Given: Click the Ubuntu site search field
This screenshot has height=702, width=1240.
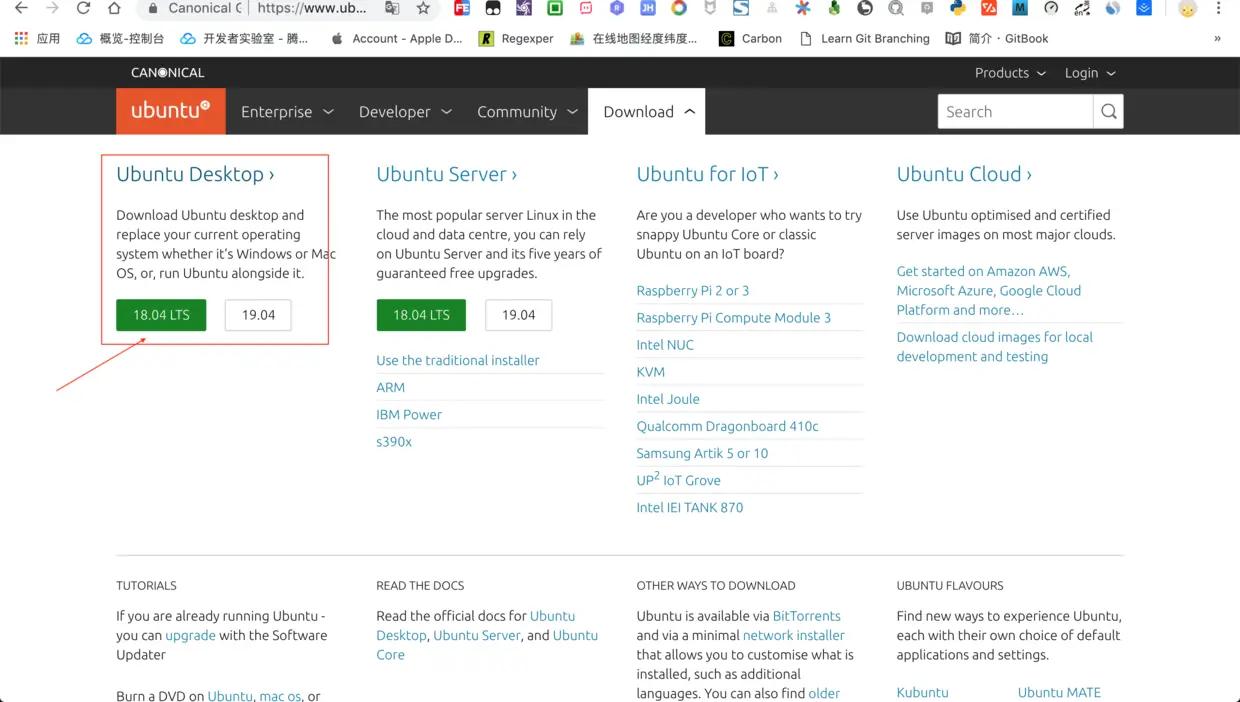Looking at the screenshot, I should click(x=1015, y=111).
